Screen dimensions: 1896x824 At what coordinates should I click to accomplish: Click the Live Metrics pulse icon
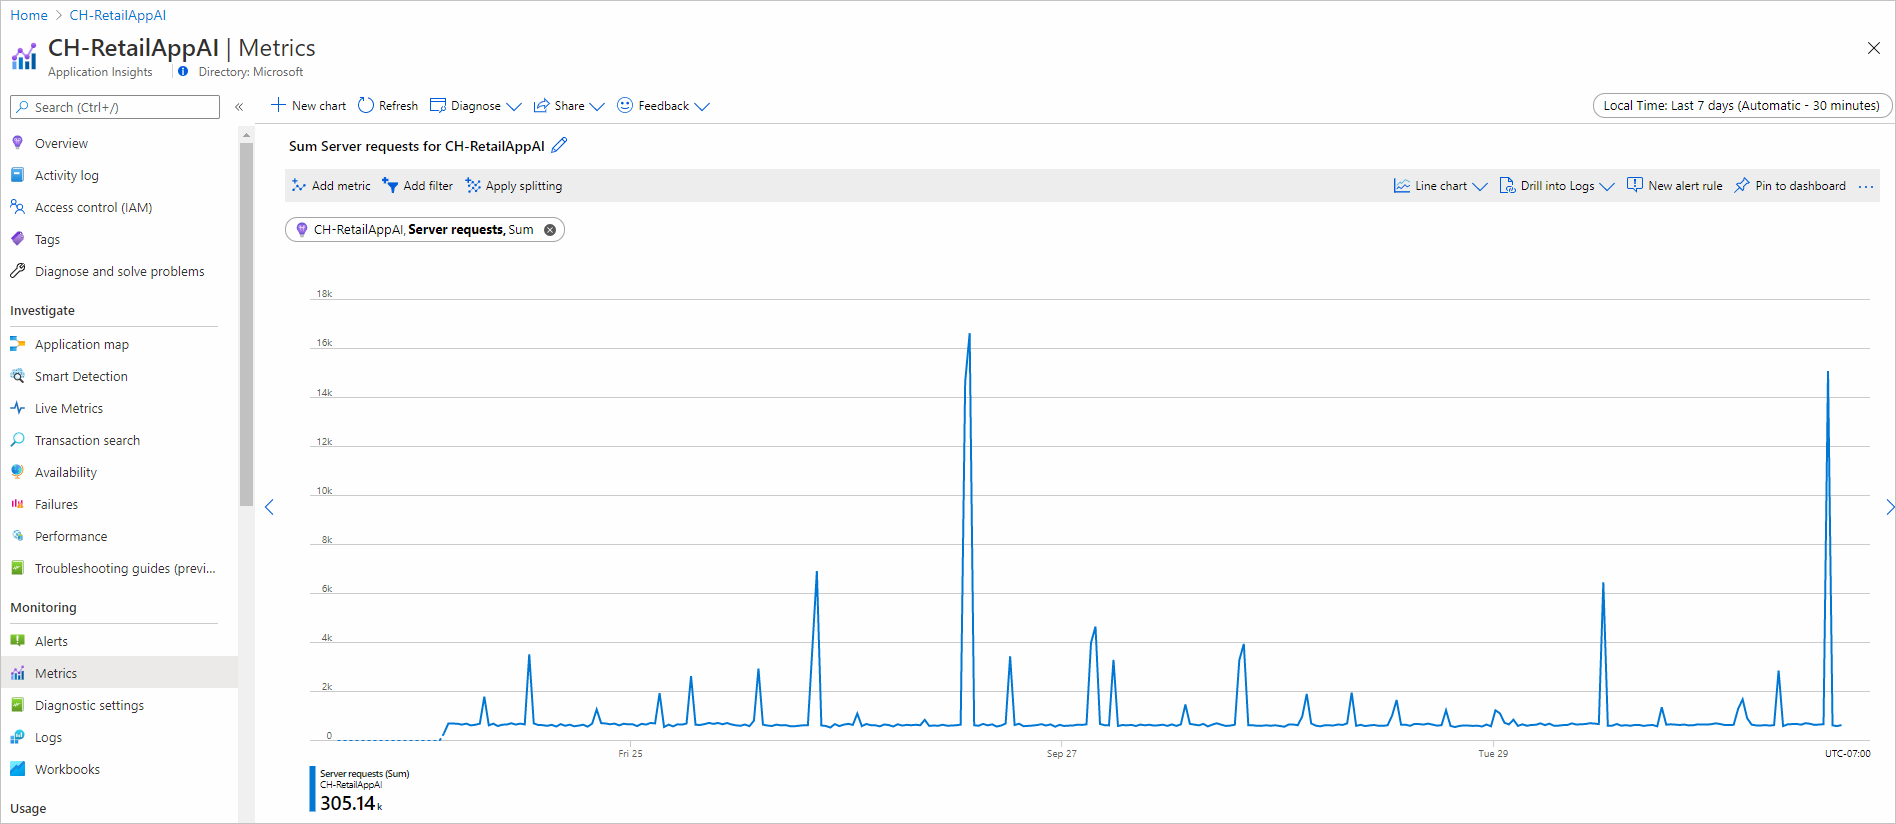tap(18, 408)
